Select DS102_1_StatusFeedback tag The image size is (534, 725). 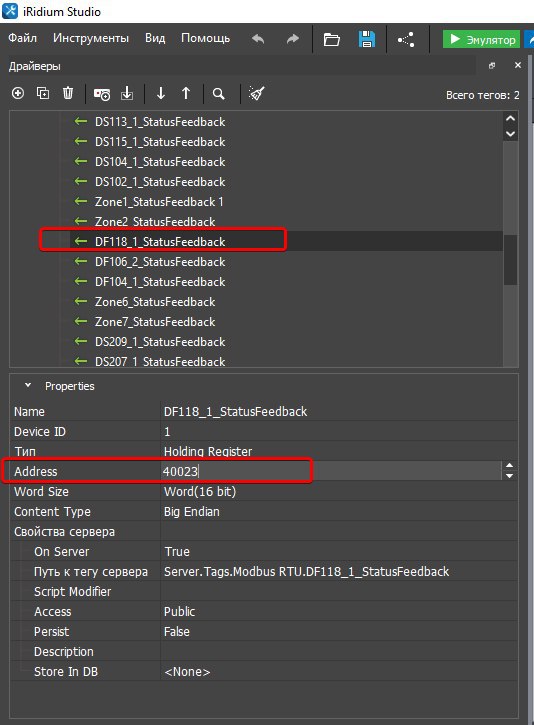[x=160, y=182]
